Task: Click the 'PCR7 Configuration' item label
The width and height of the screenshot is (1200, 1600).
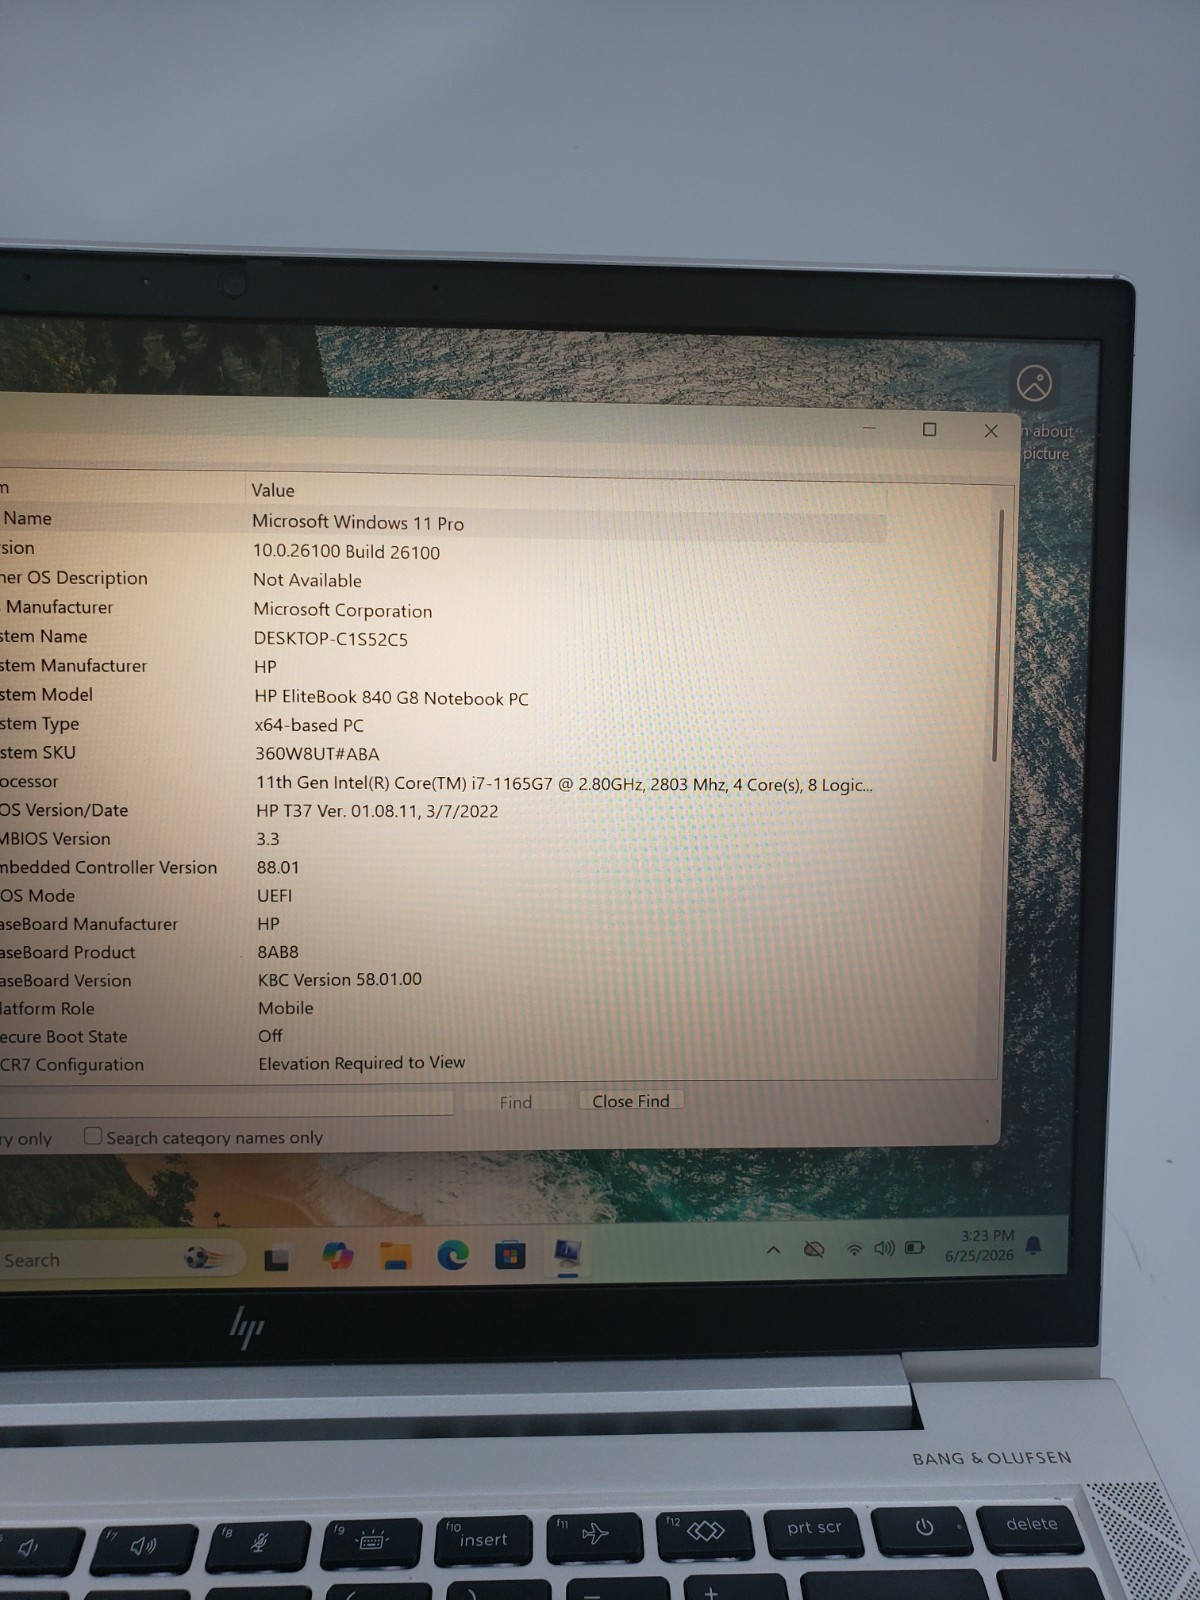Action: (72, 1065)
